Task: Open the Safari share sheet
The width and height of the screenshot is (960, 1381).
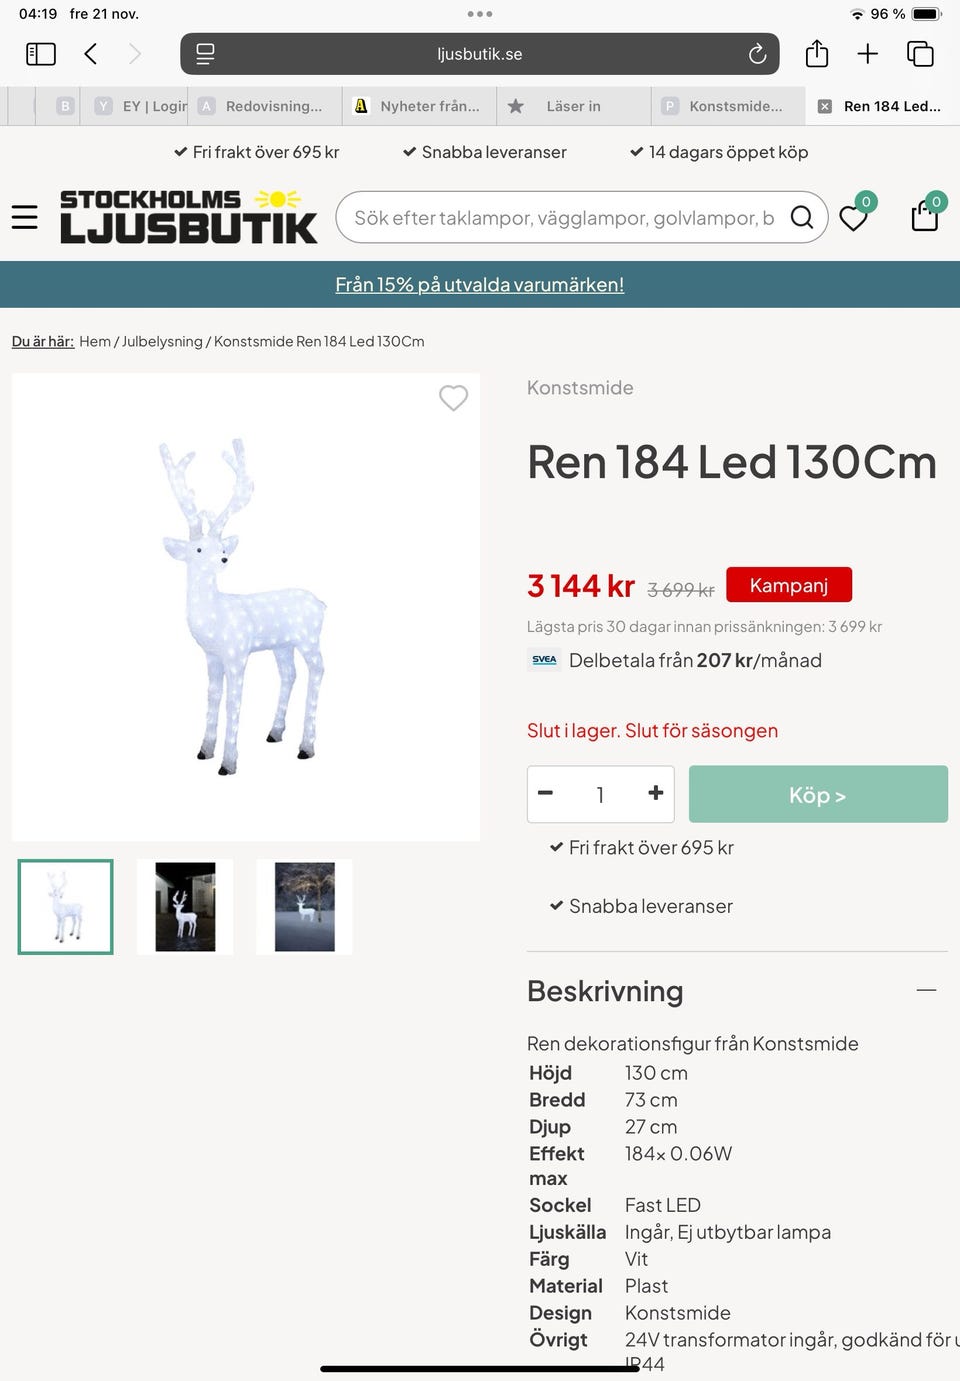Action: pos(817,53)
